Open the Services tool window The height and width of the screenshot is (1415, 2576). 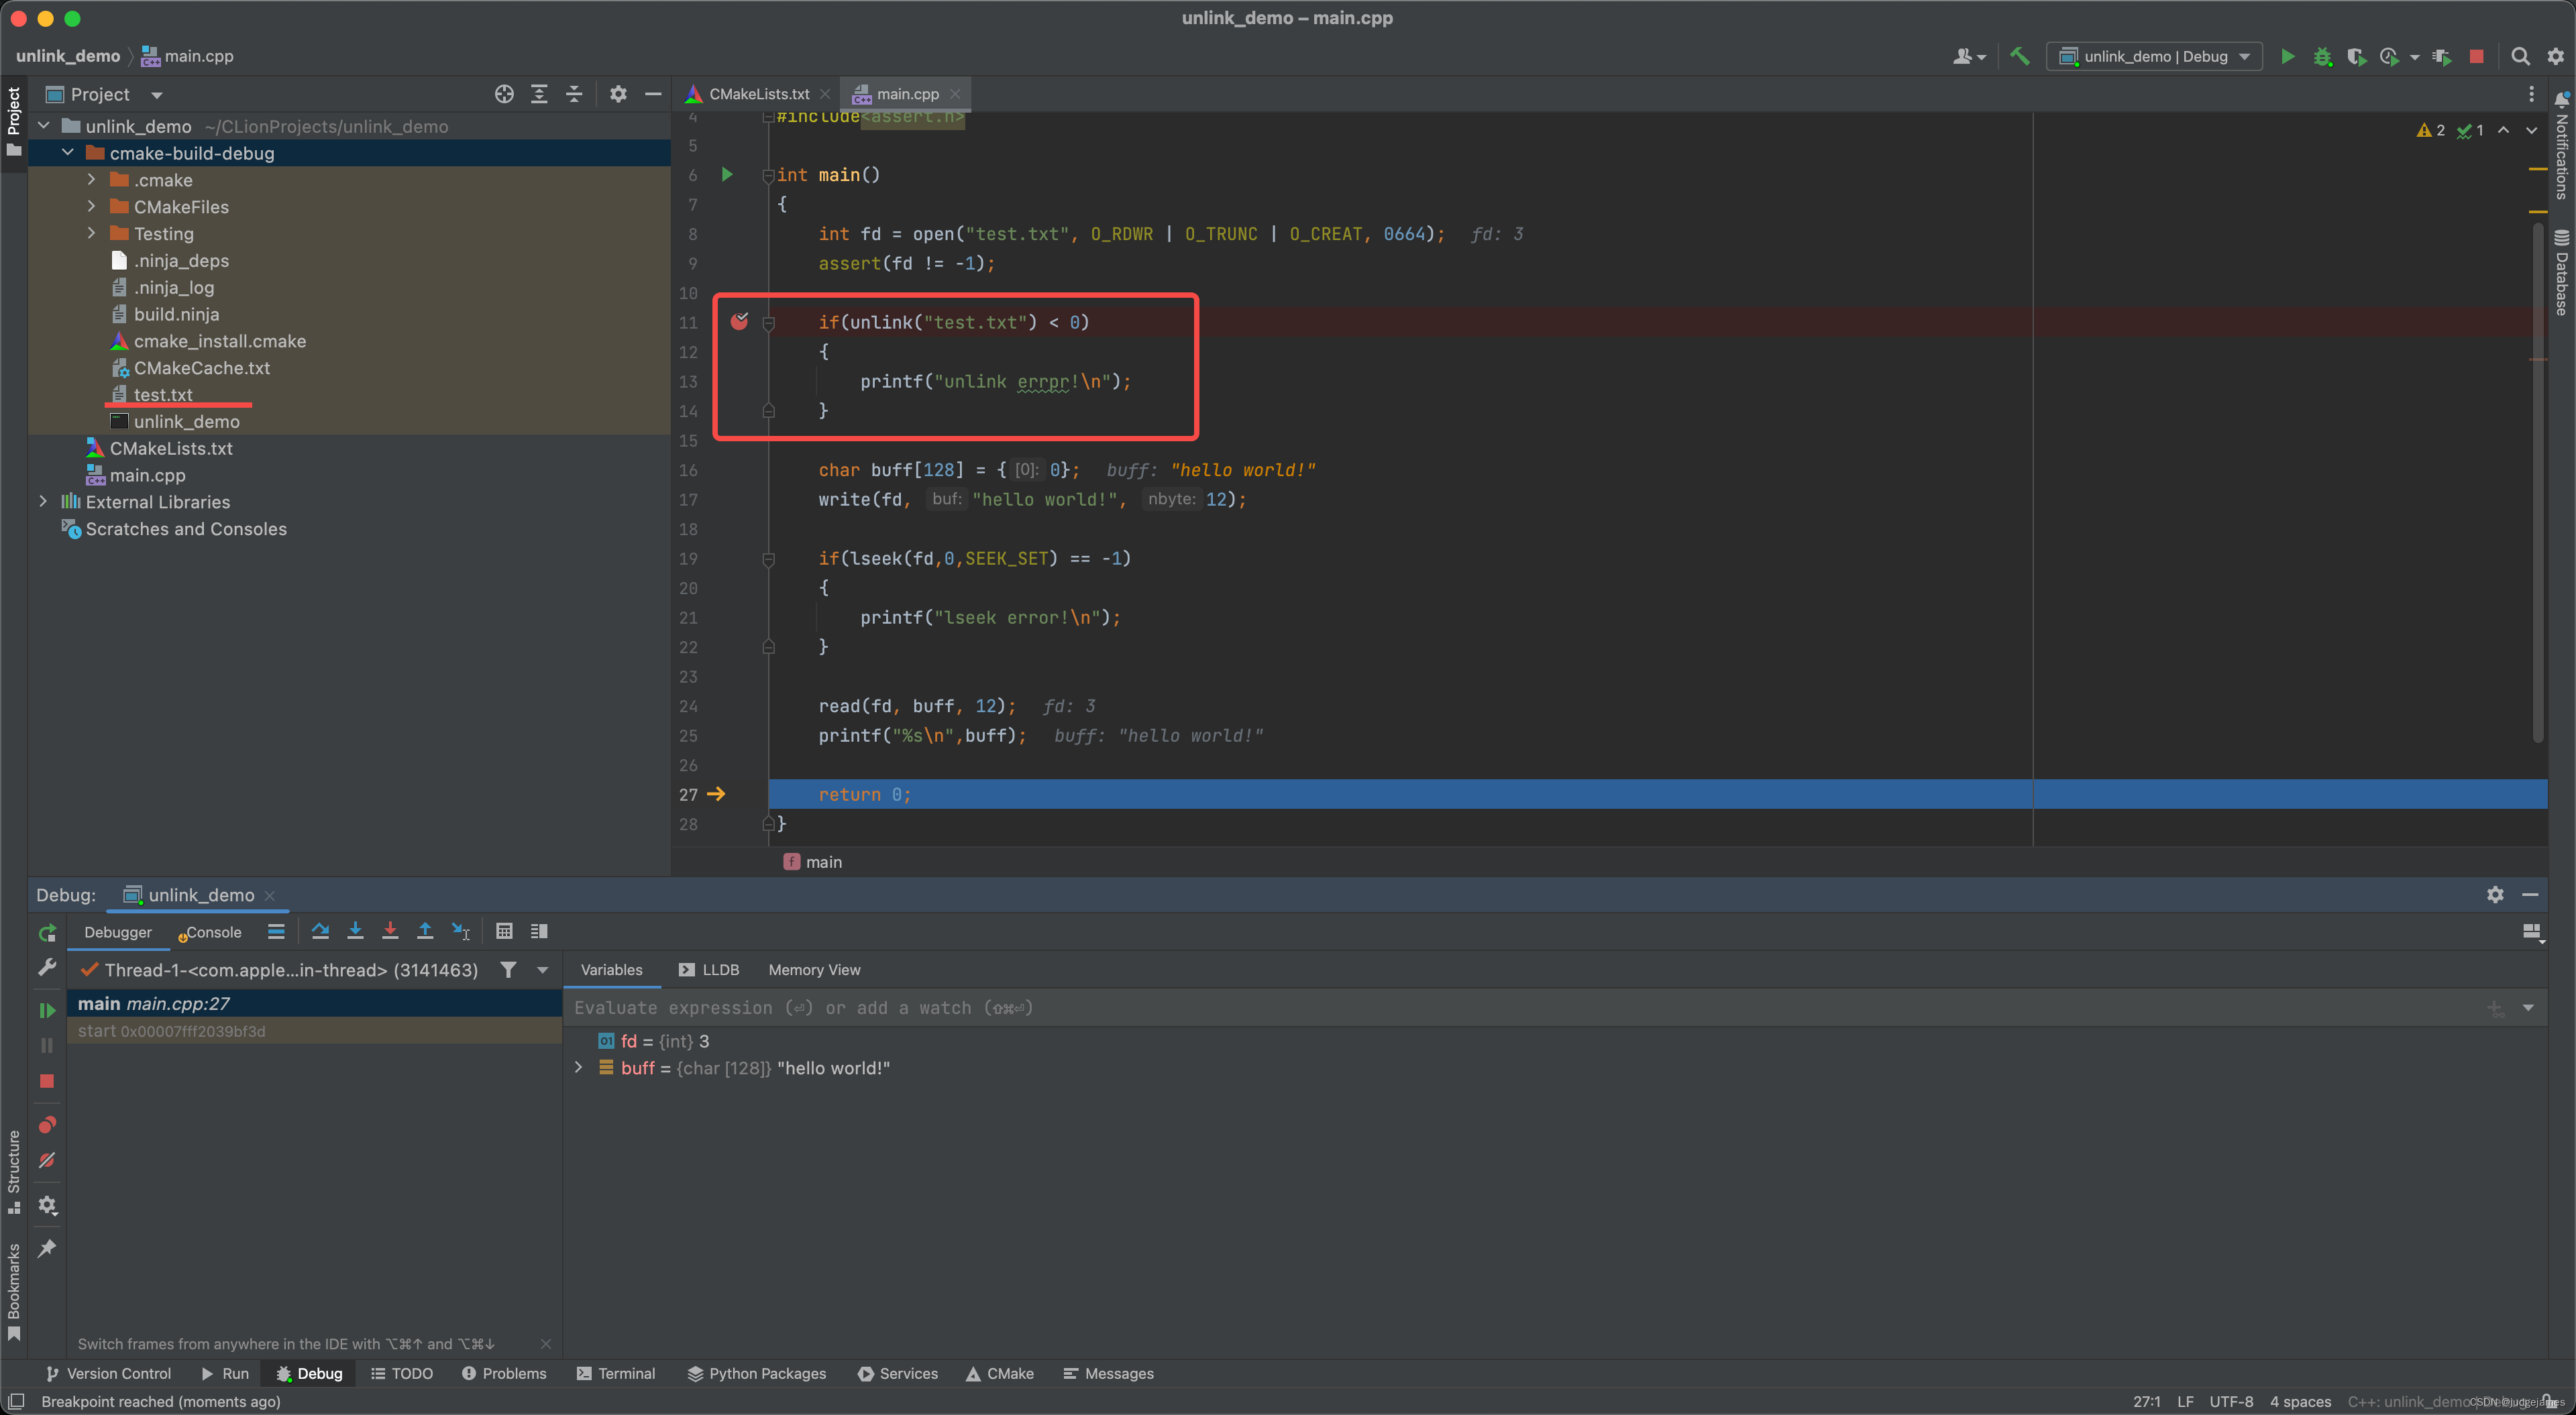(897, 1373)
